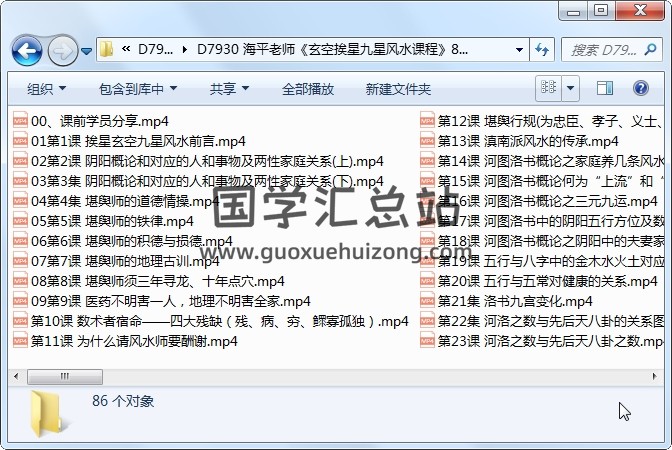The width and height of the screenshot is (672, 450).
Task: Click the blue Back navigation arrow
Action: (27, 51)
